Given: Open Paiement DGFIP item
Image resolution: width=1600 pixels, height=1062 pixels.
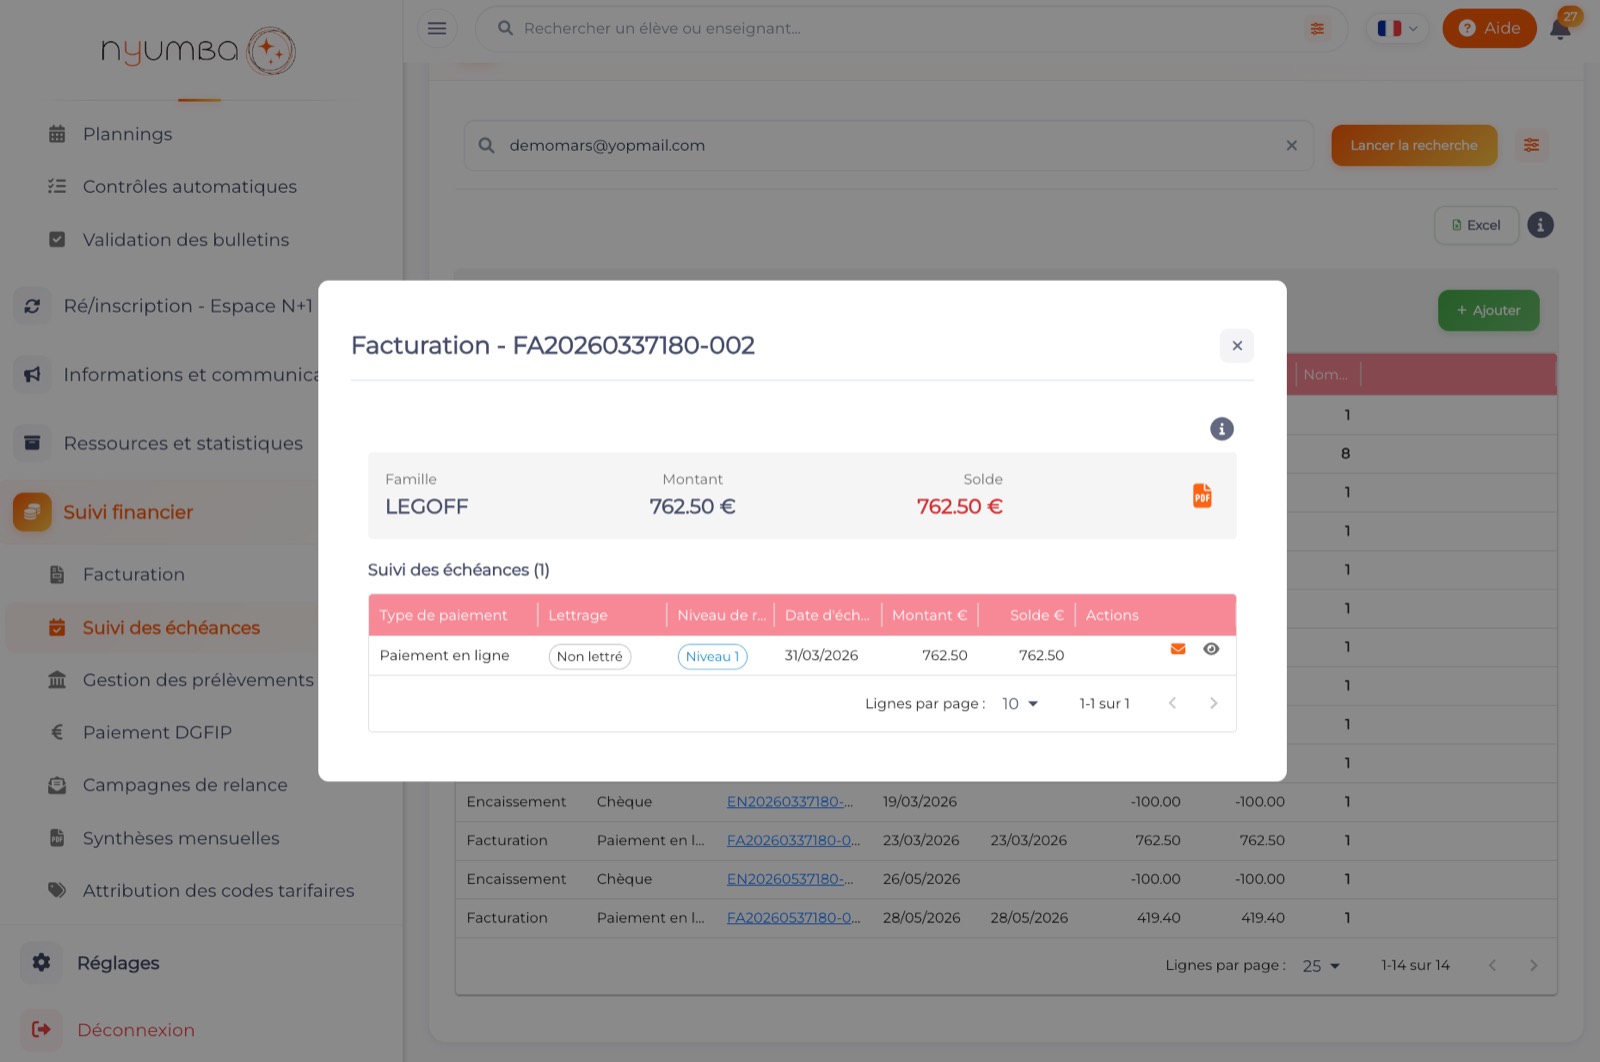Looking at the screenshot, I should (157, 733).
